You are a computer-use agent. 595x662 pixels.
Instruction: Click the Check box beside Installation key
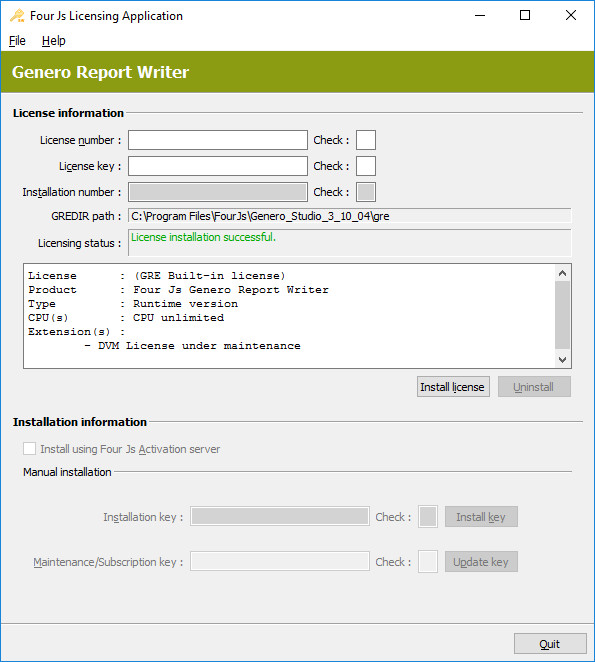[x=428, y=517]
